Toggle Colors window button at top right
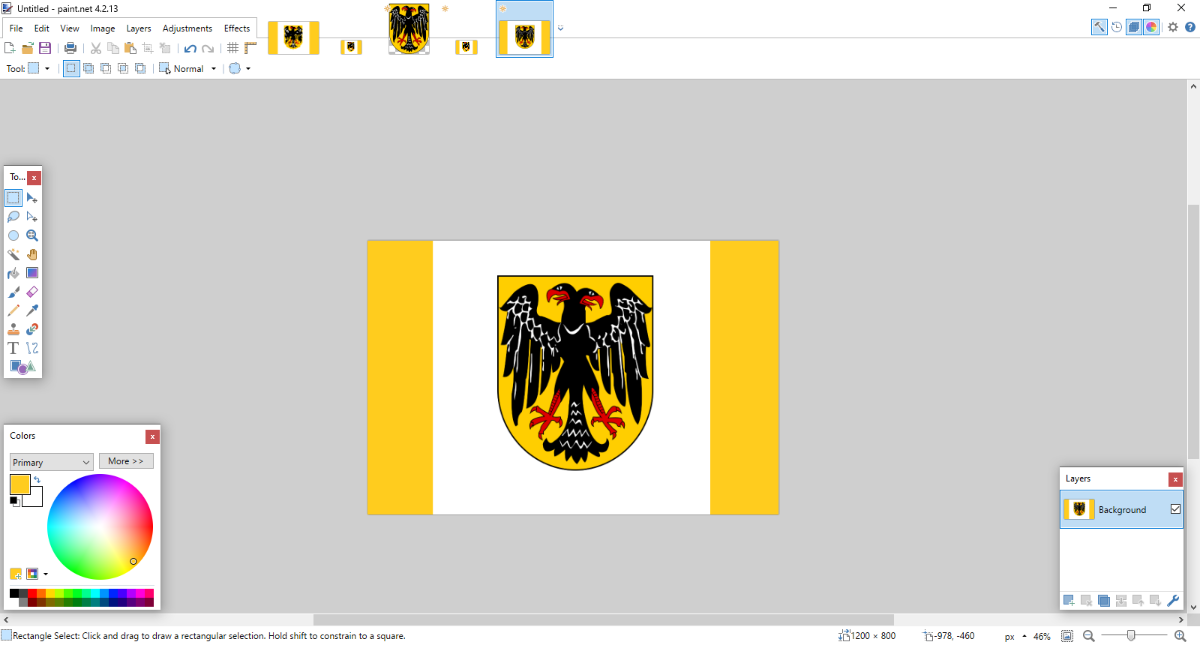 [1152, 27]
